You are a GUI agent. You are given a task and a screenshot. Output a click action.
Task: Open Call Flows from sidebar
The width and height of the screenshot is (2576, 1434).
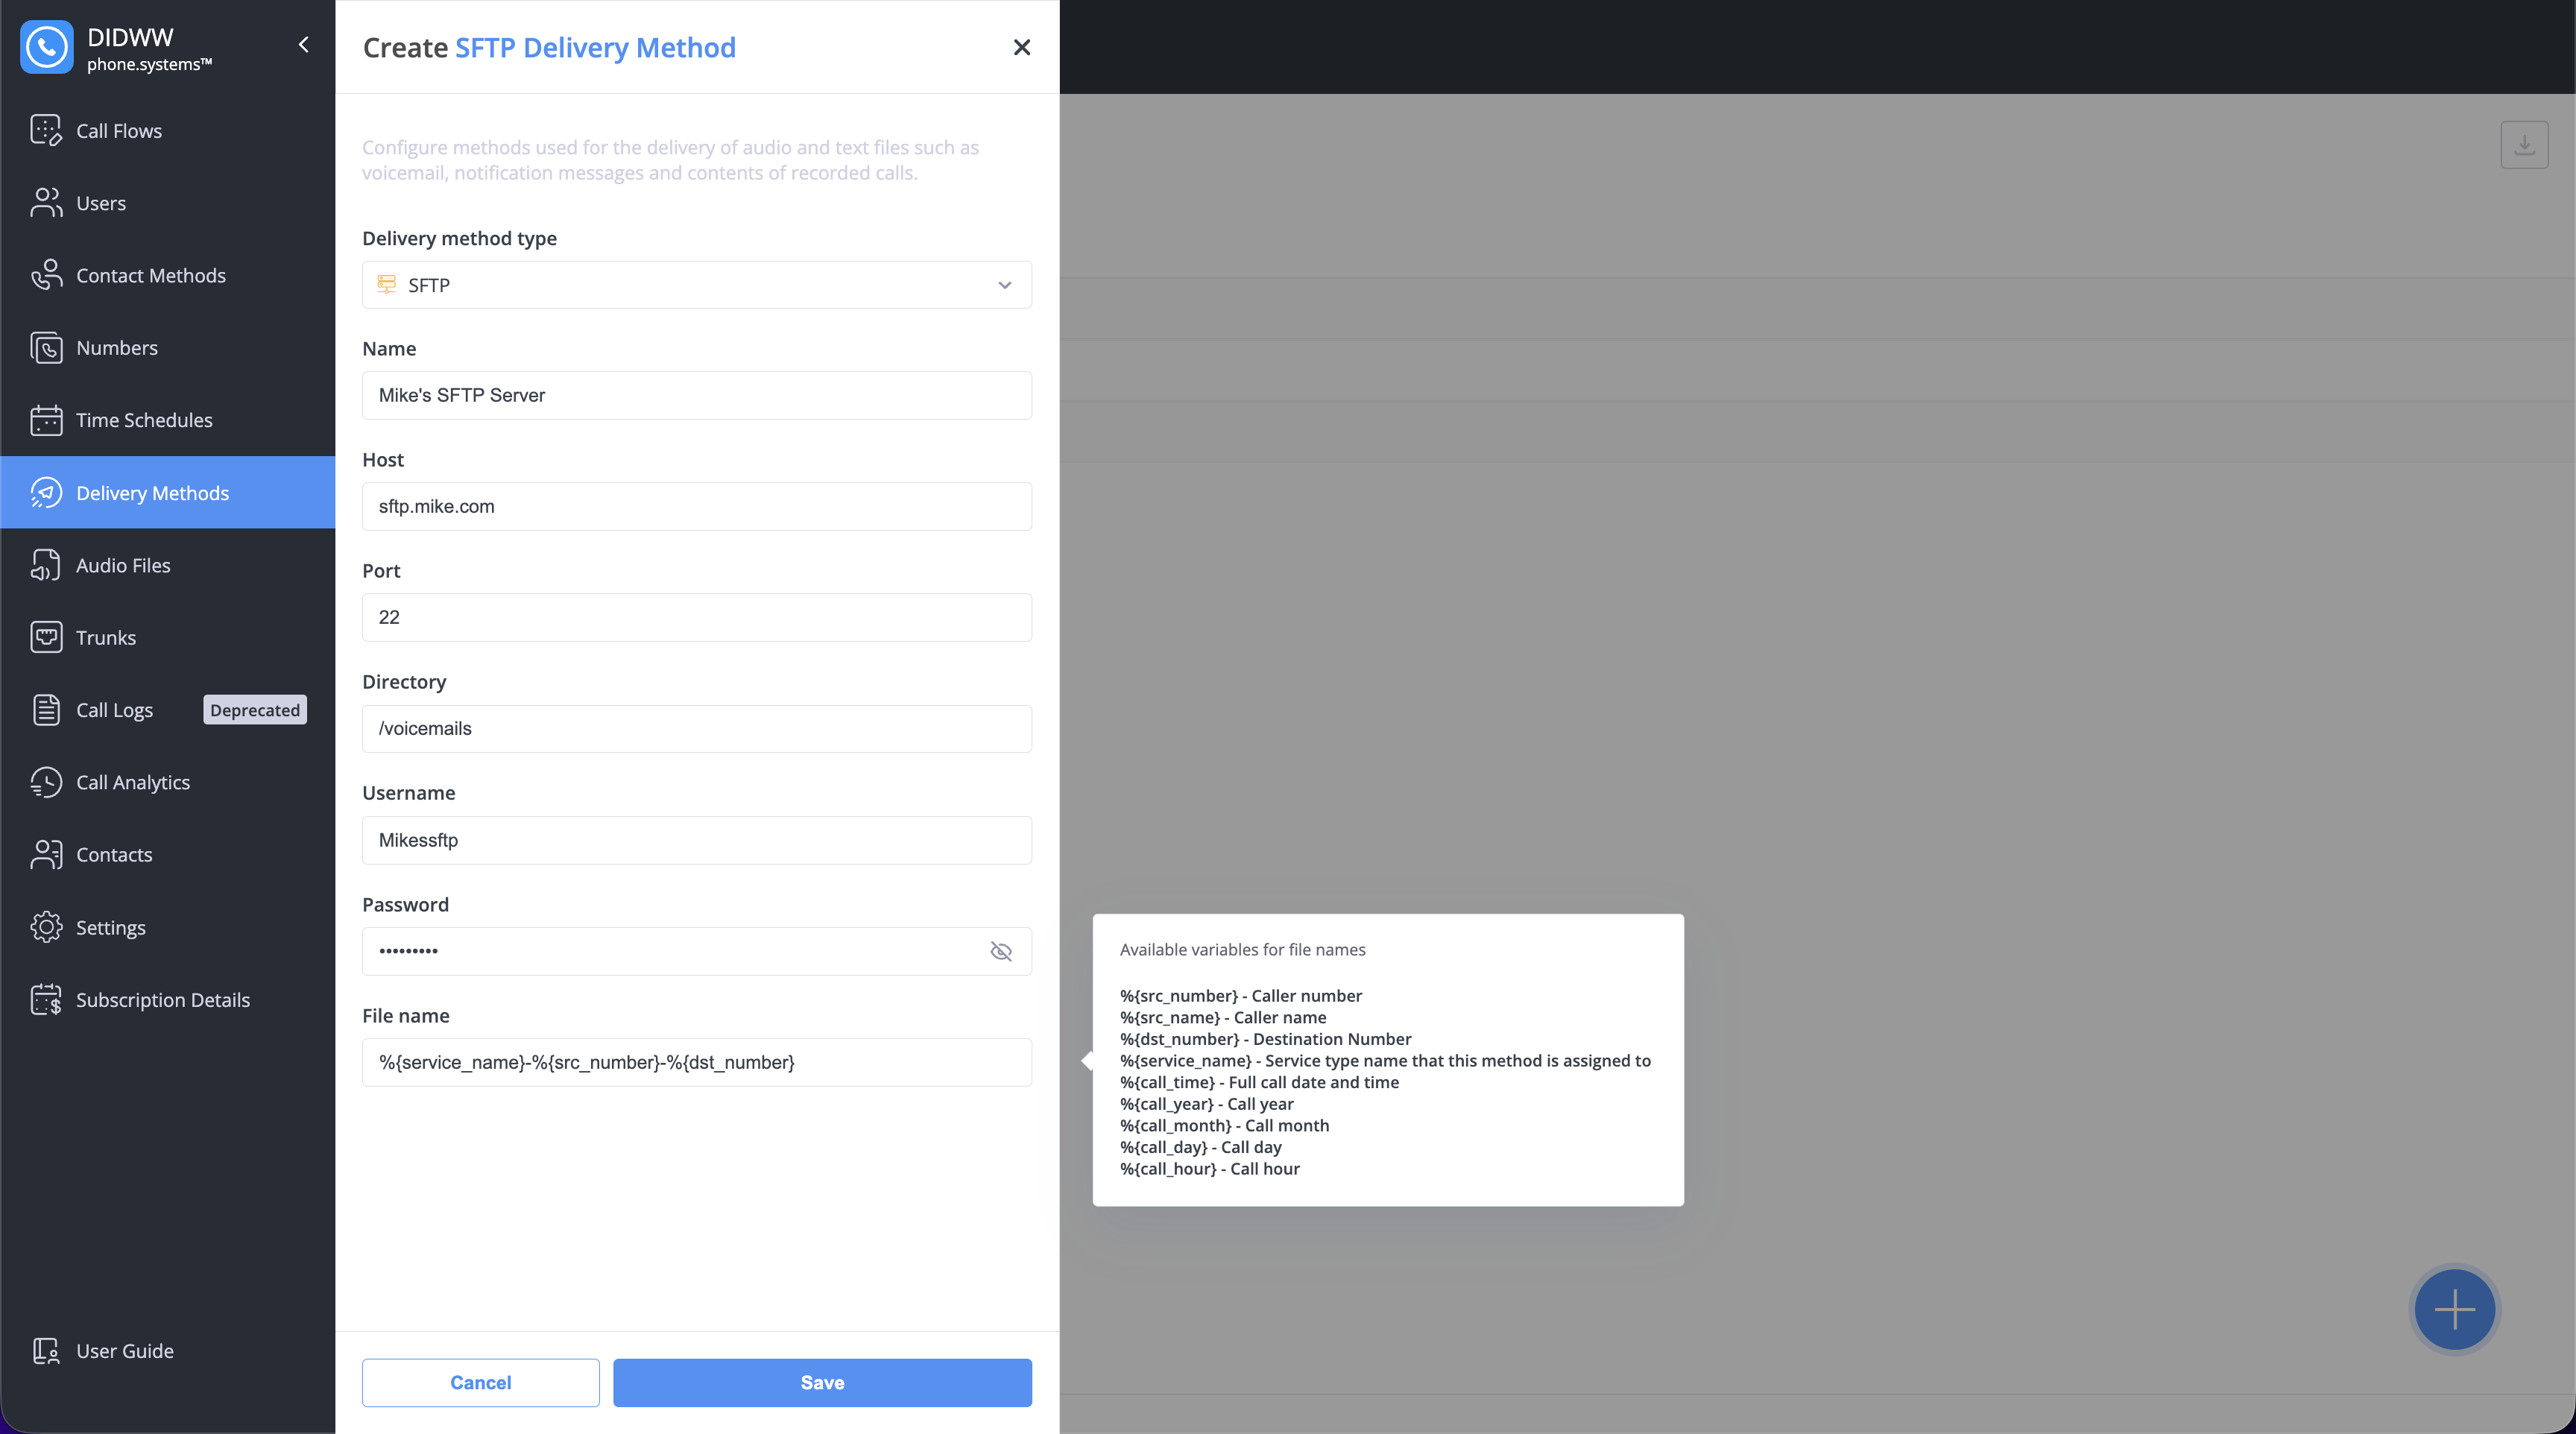(118, 131)
